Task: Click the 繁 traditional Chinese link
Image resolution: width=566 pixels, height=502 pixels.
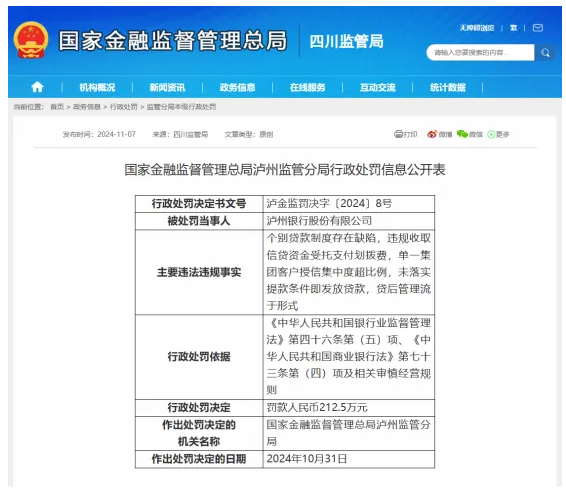Action: [513, 28]
